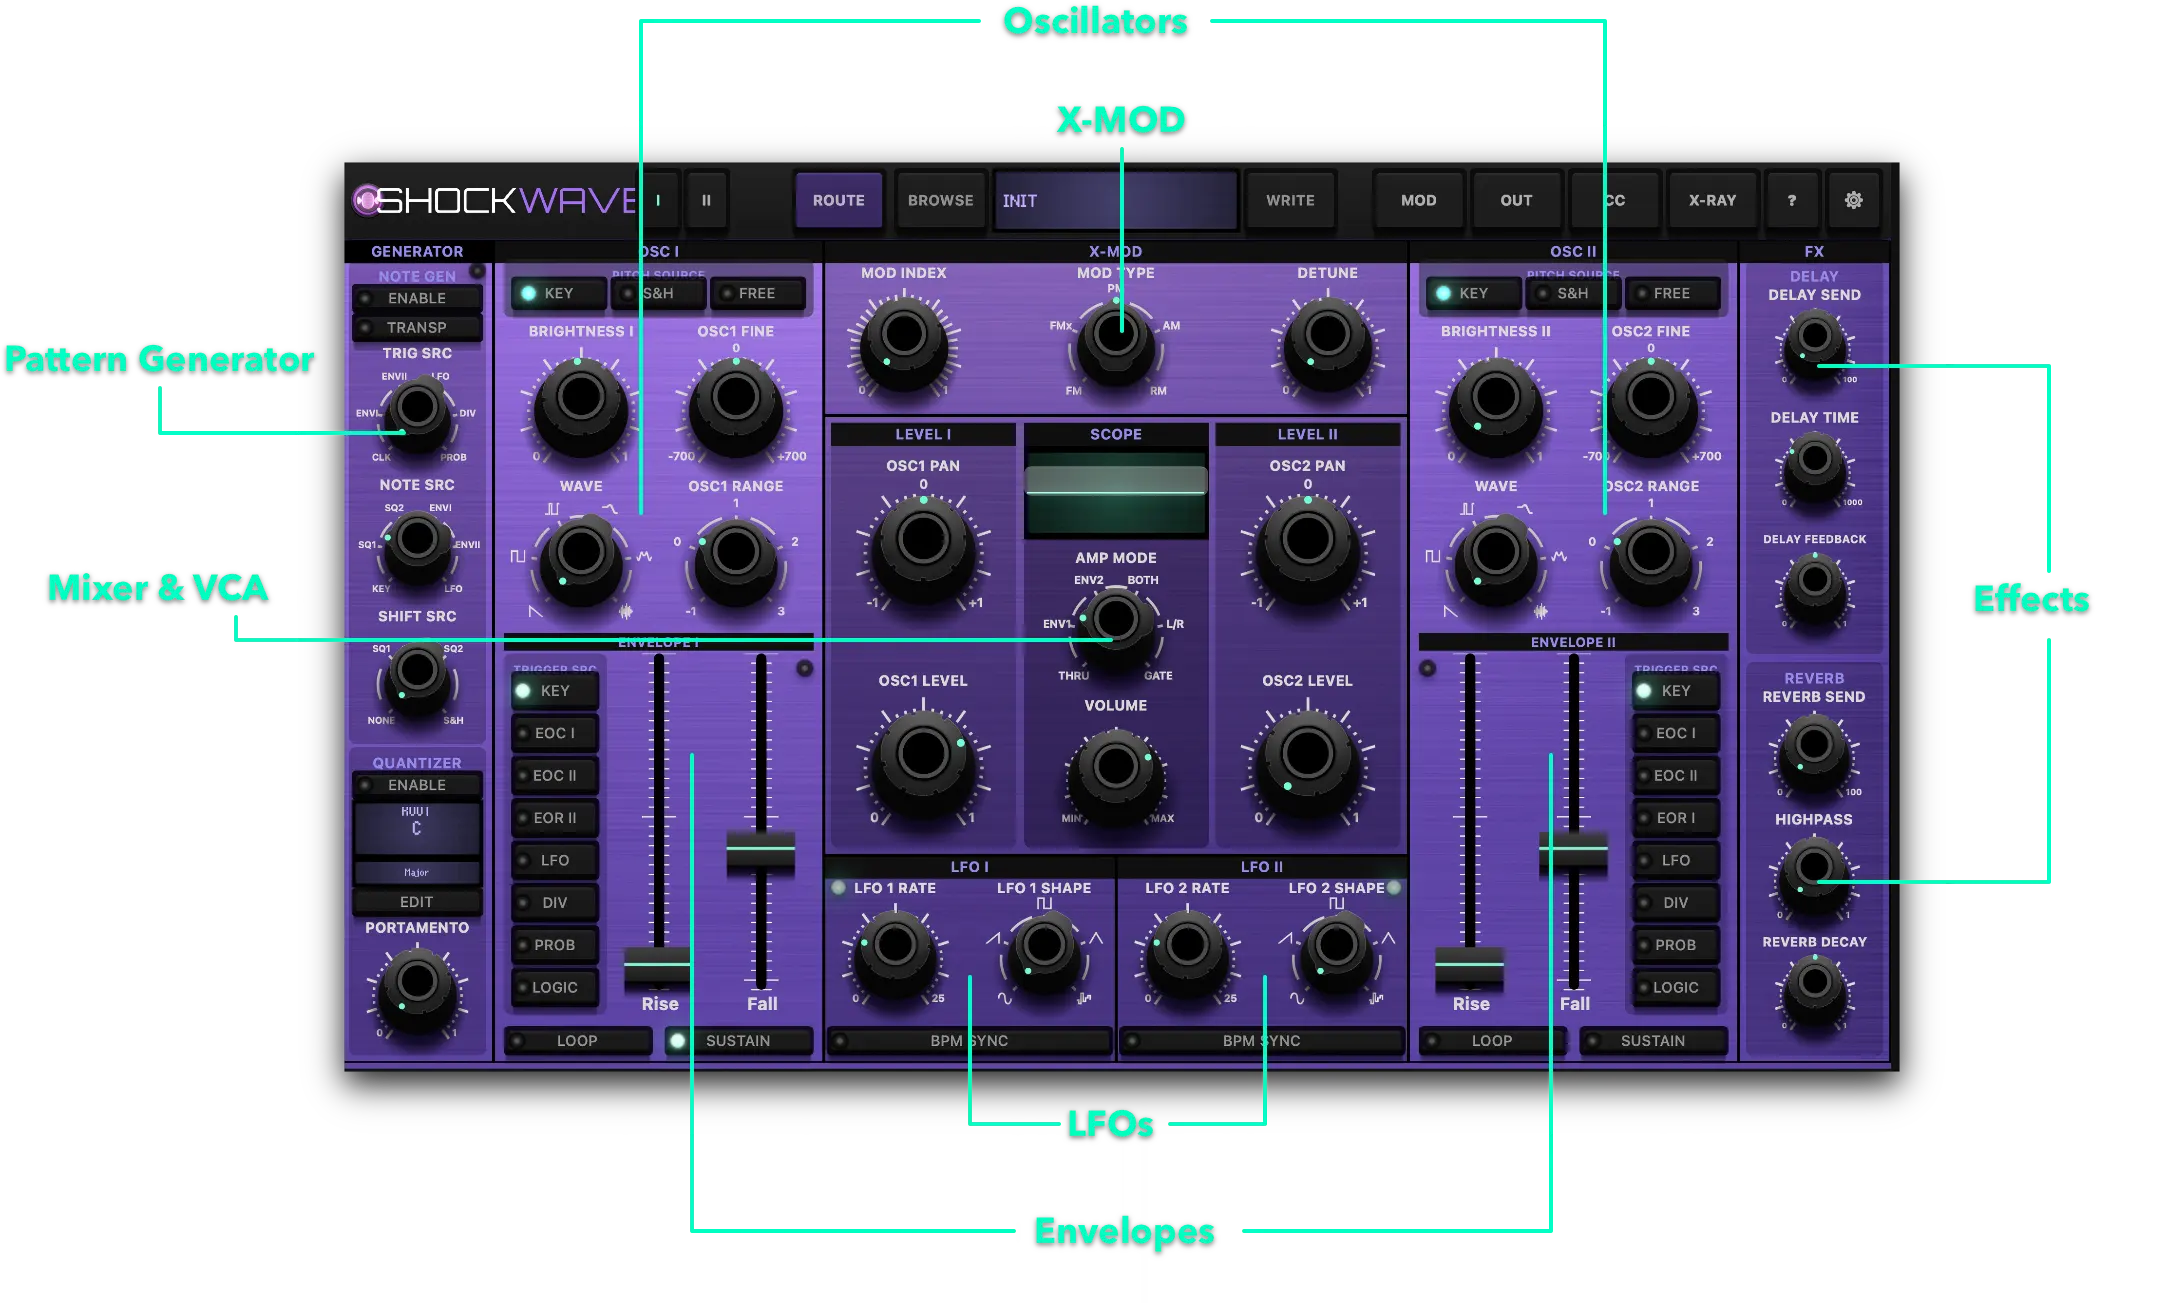Viewport: 2157px width, 1303px height.
Task: Select preset slot I button
Action: 658,200
